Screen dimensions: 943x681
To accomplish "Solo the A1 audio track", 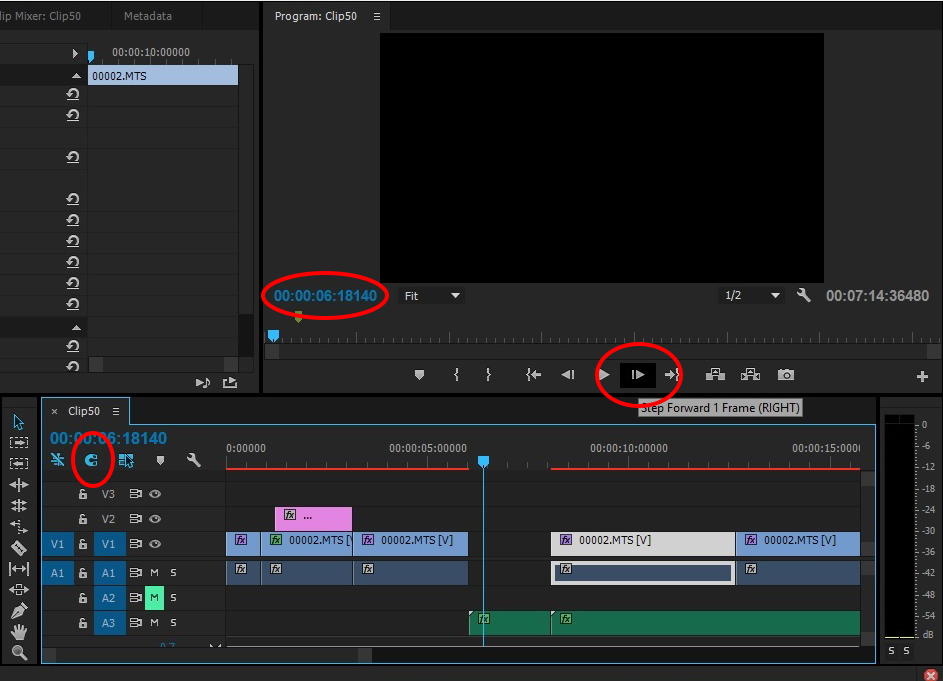I will tap(173, 573).
